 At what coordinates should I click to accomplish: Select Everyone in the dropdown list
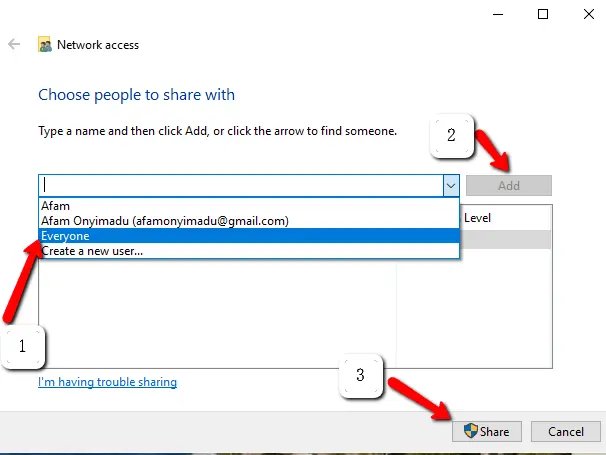coord(249,236)
